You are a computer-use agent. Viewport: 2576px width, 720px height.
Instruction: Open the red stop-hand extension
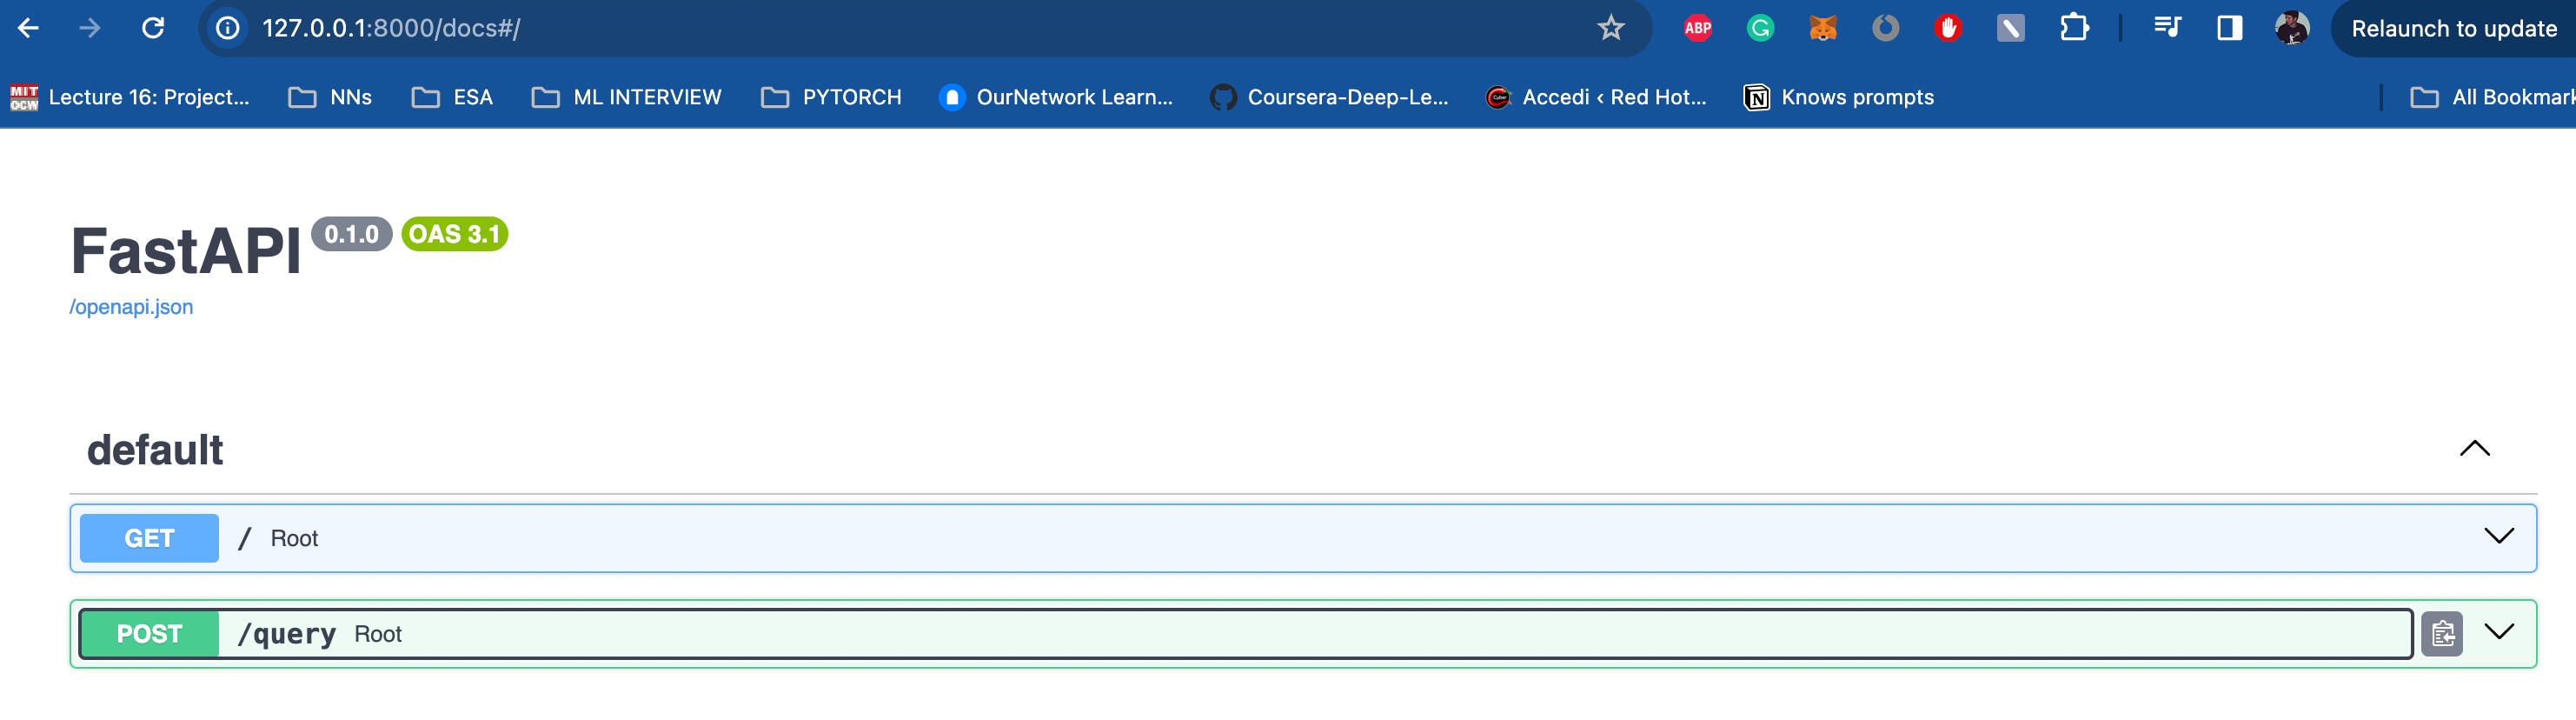(x=1947, y=28)
